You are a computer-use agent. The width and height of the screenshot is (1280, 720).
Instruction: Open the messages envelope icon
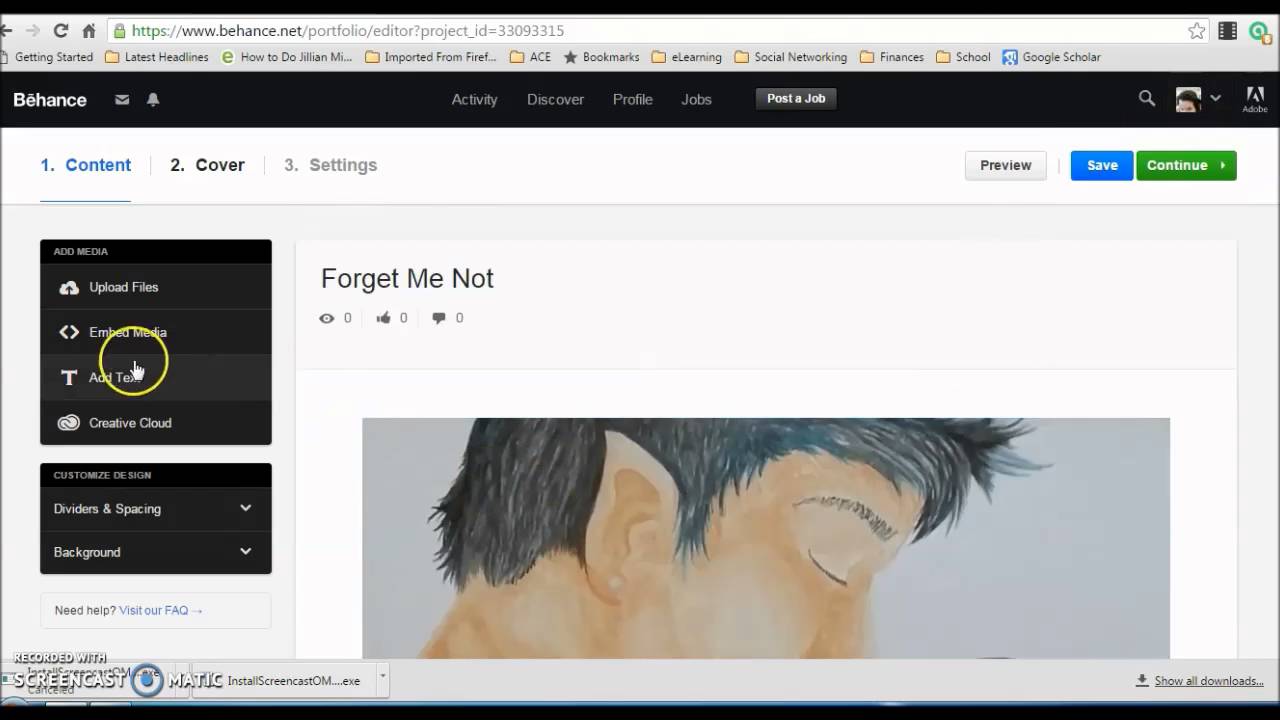pyautogui.click(x=122, y=99)
